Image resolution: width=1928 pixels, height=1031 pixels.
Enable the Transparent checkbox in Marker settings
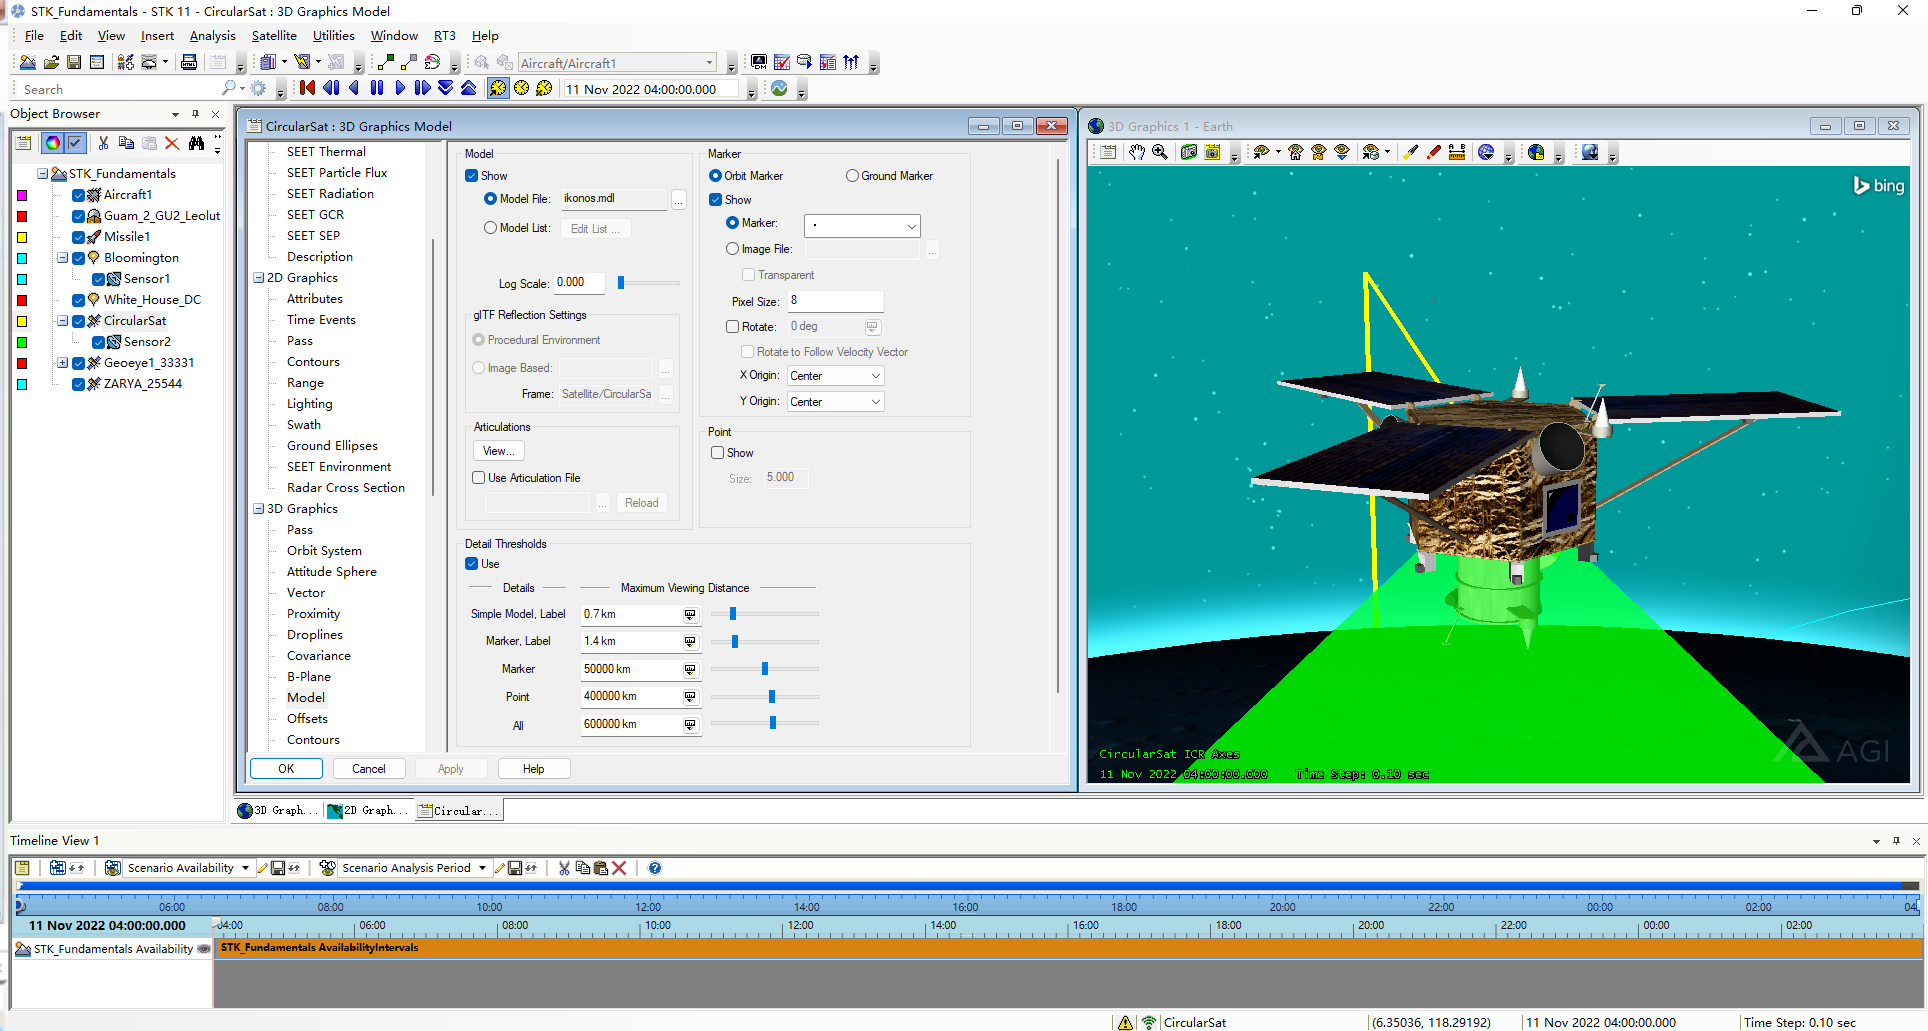748,274
